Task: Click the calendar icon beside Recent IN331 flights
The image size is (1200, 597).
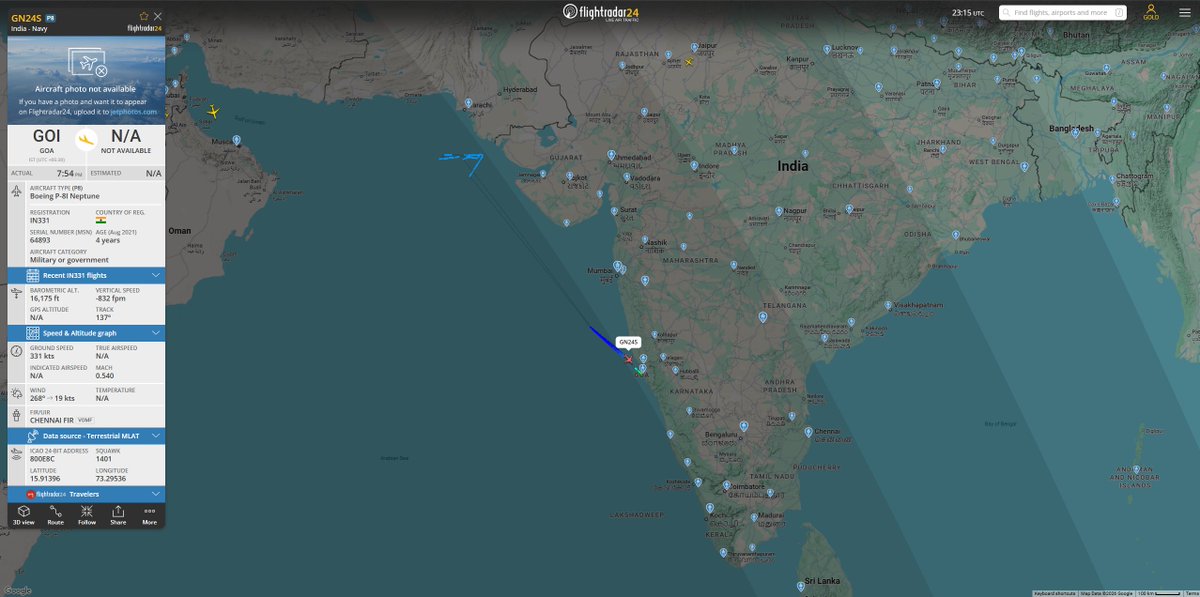Action: point(33,275)
